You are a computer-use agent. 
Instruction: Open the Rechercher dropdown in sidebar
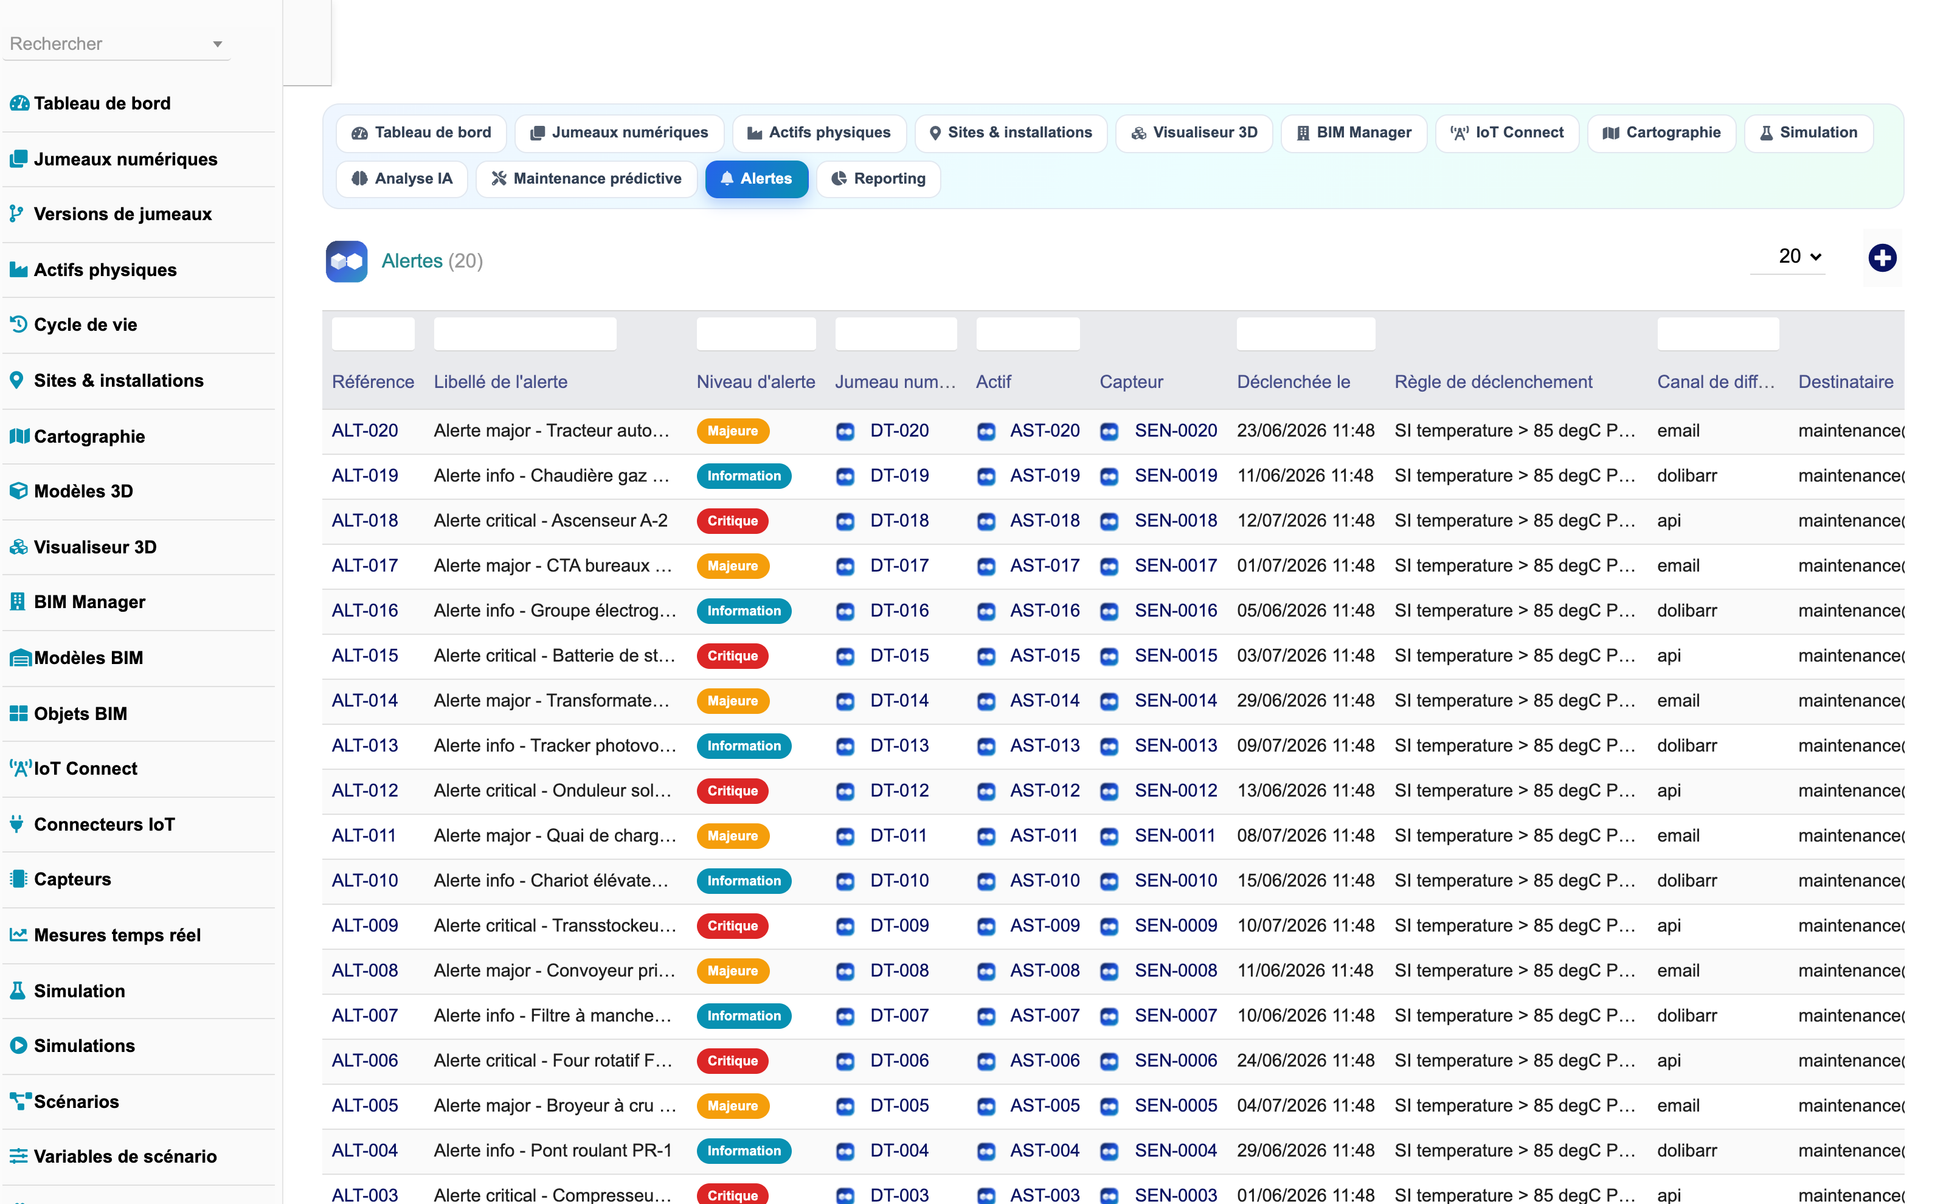point(116,44)
